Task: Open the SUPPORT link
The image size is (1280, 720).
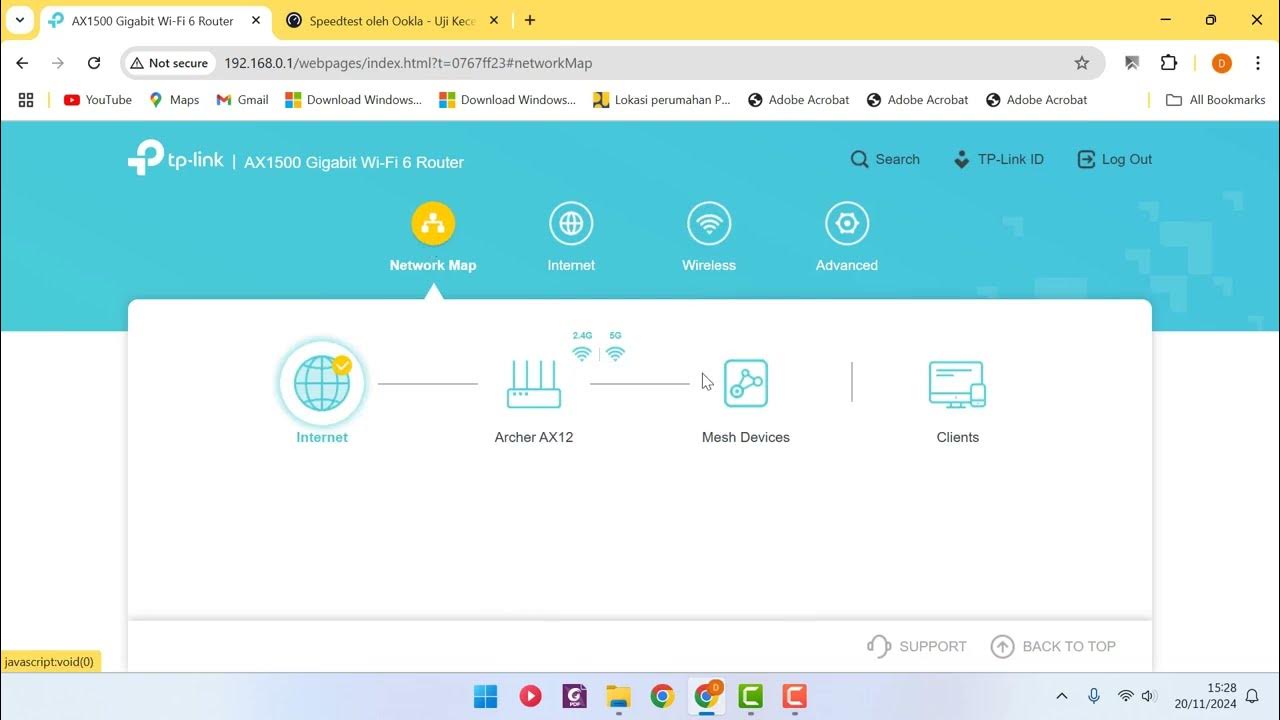Action: pos(917,646)
